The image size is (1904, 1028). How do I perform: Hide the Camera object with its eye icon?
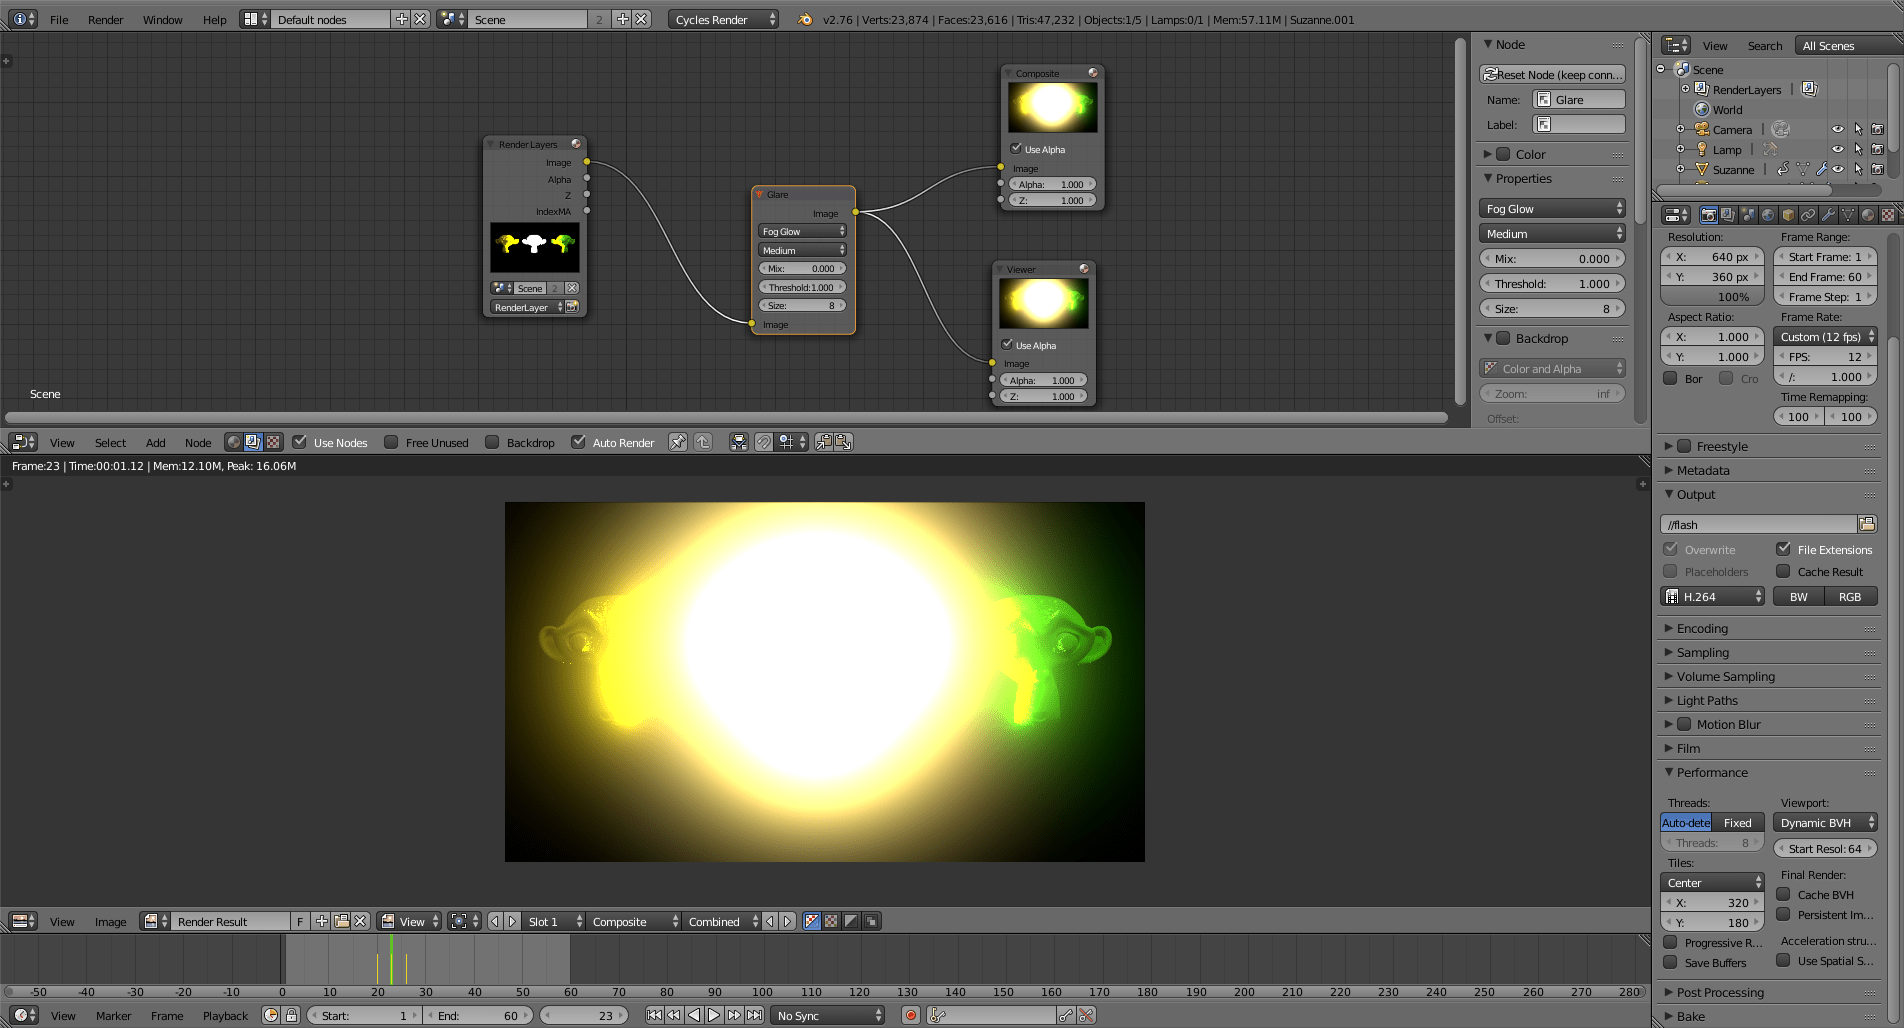point(1837,129)
